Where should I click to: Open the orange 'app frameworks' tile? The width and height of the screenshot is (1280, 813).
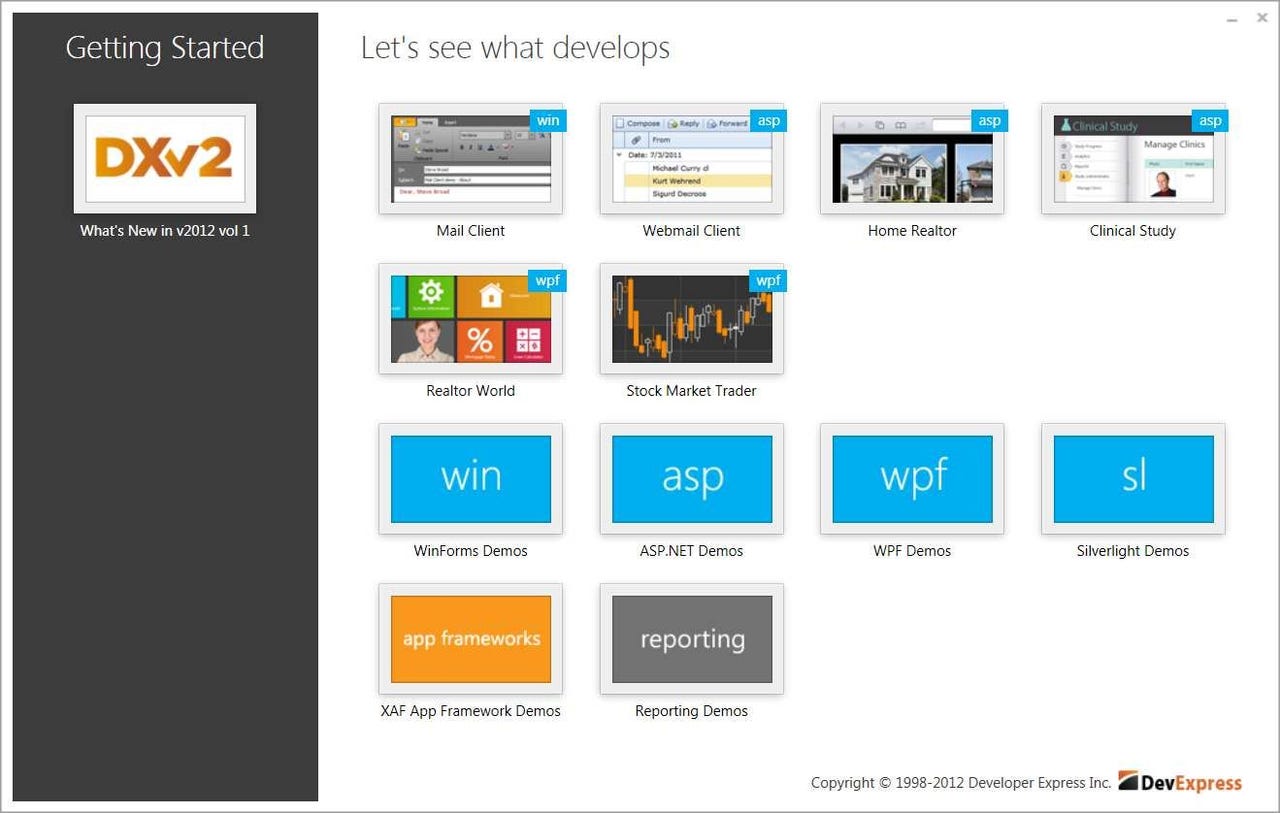point(470,639)
